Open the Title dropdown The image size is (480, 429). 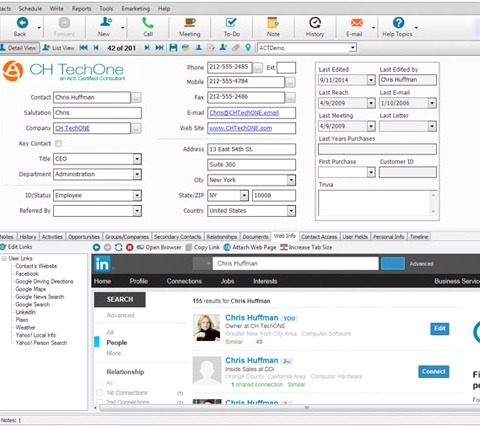137,159
